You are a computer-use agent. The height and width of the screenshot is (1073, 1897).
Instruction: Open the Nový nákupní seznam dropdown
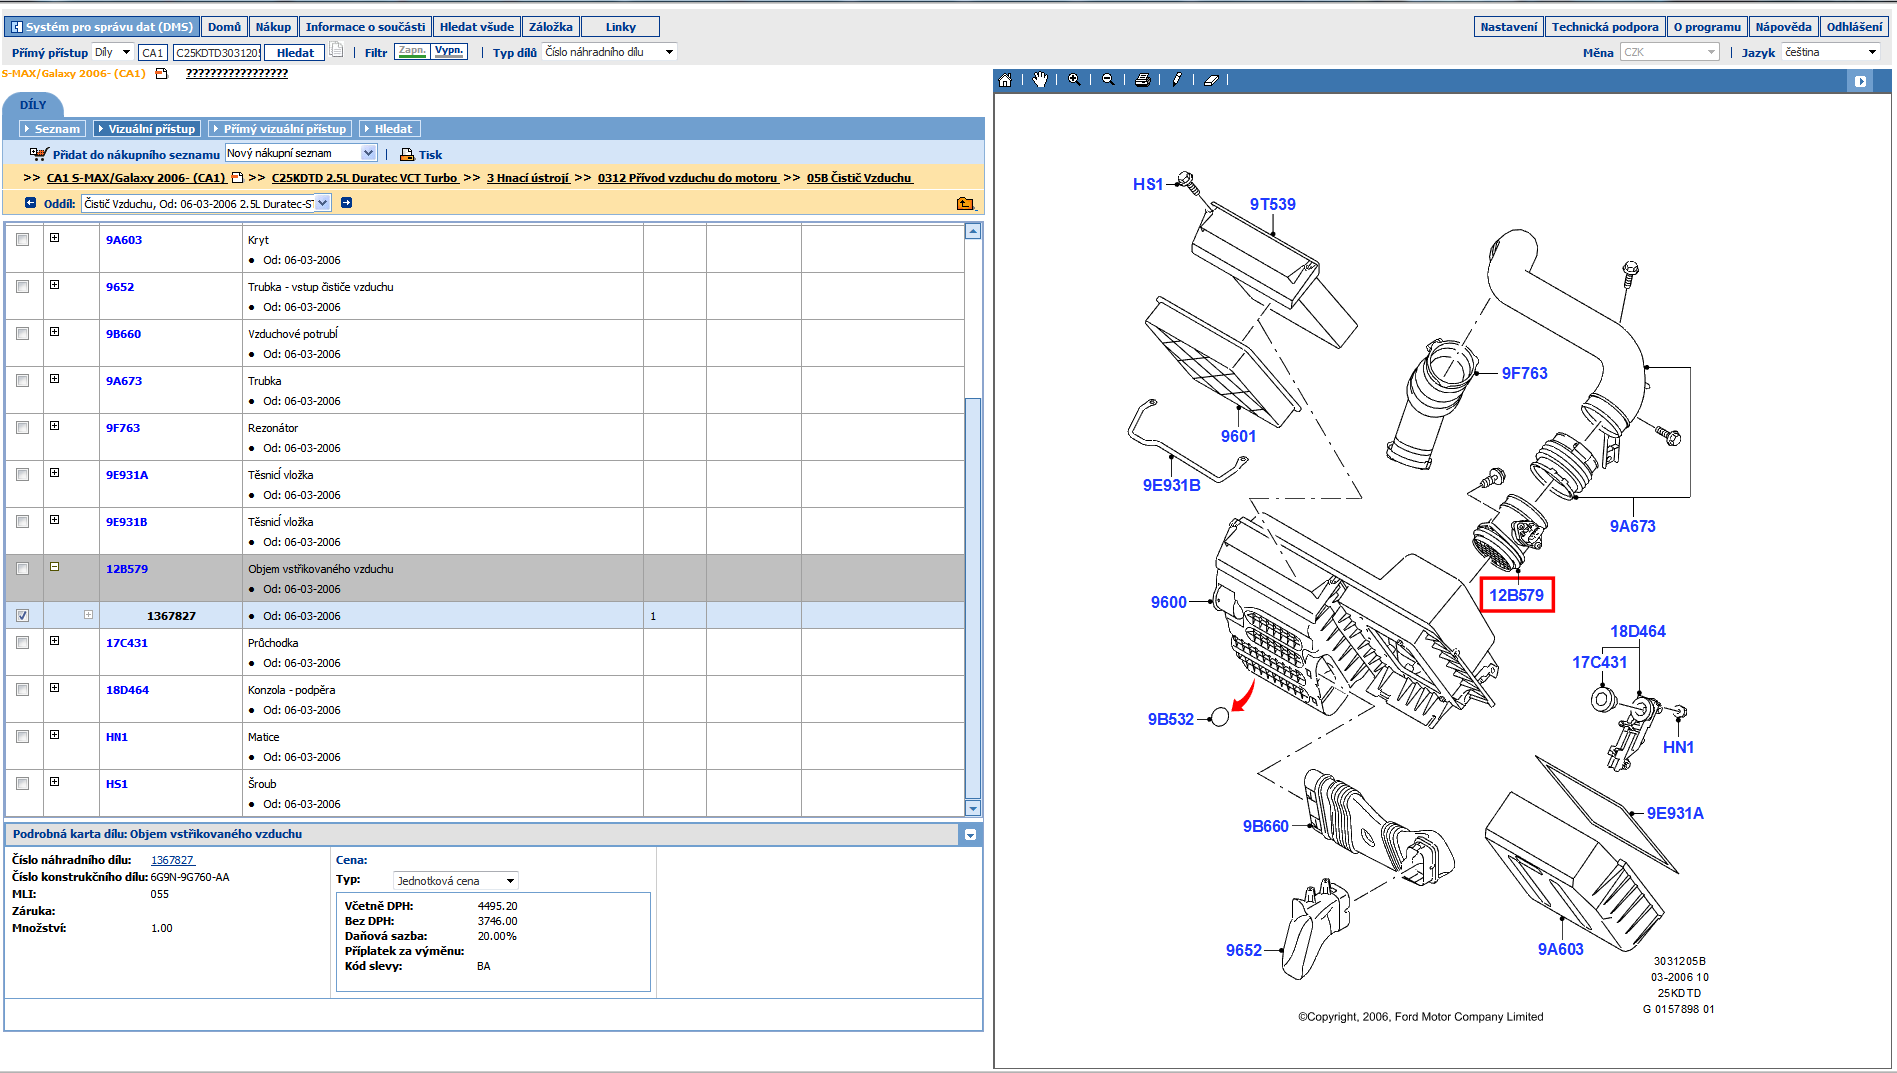pos(368,153)
